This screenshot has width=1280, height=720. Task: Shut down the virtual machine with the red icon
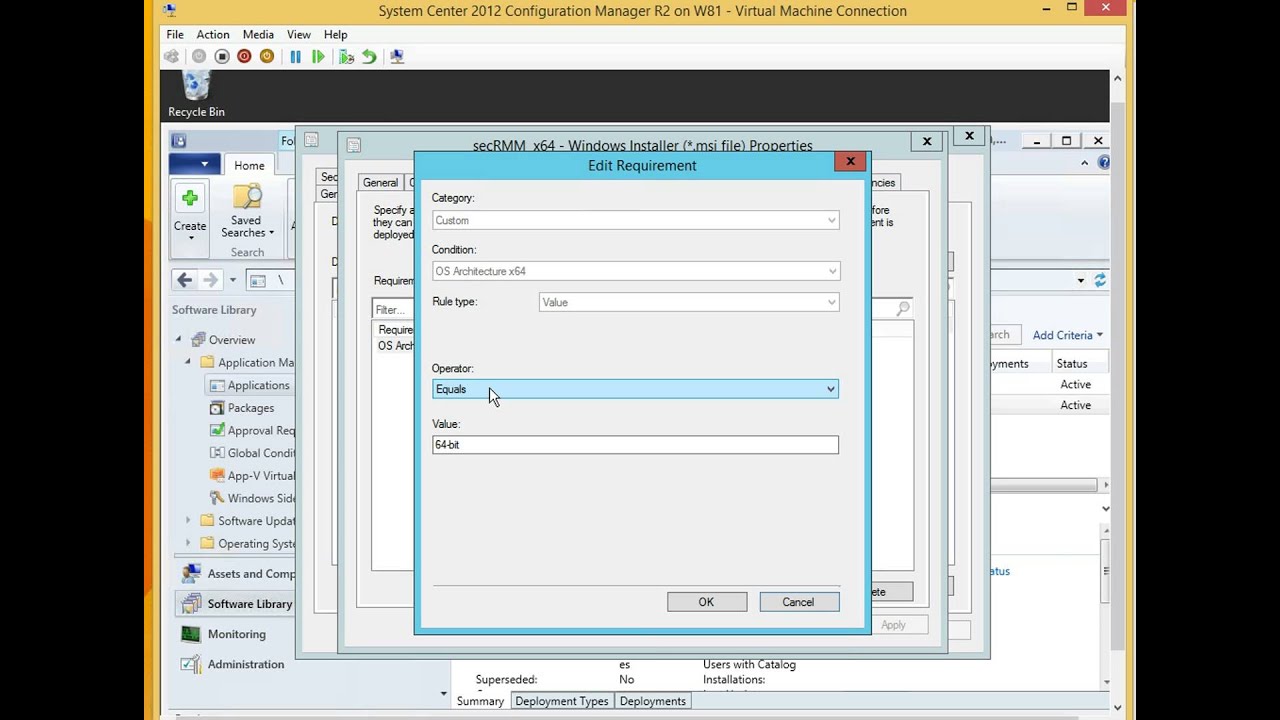(244, 57)
